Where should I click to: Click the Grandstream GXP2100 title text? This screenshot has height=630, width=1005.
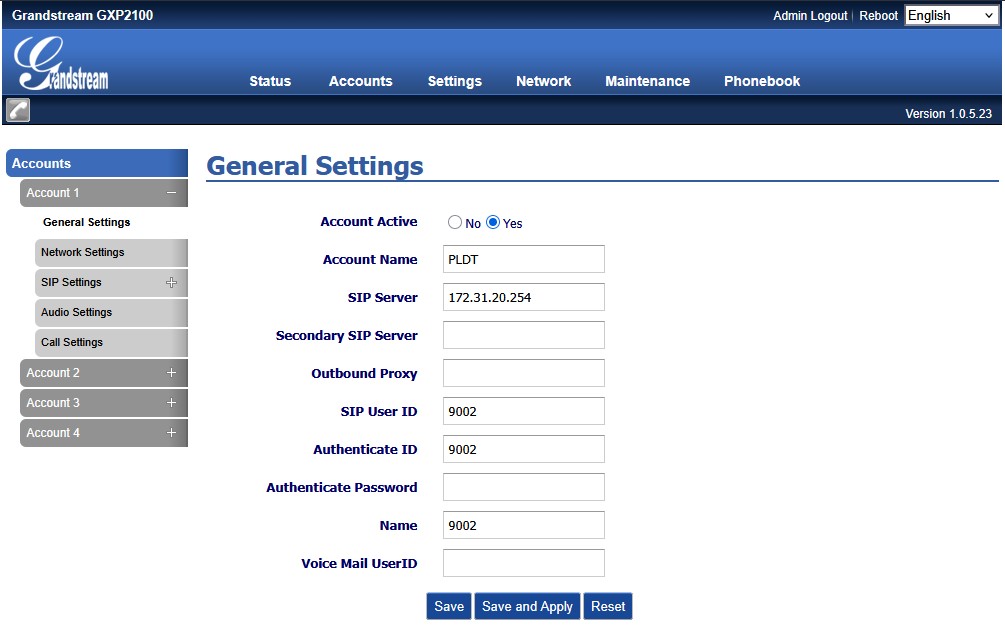tap(82, 15)
